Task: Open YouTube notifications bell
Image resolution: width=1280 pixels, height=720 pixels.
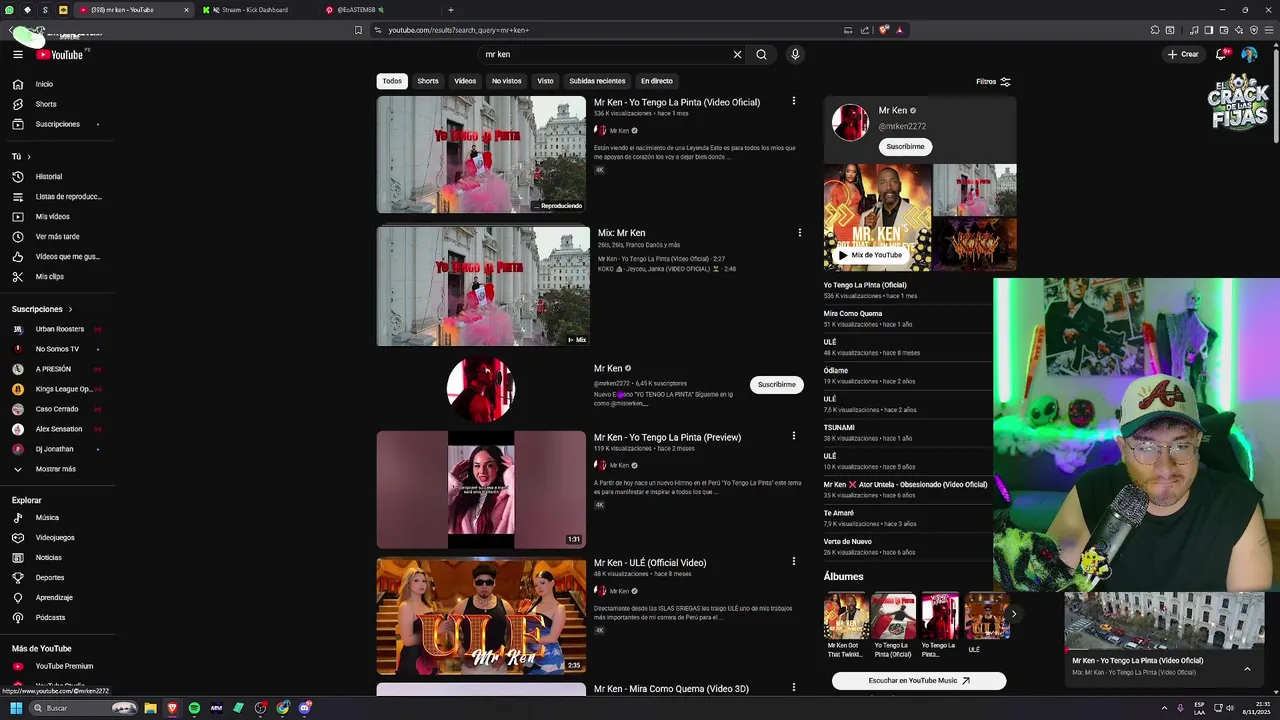Action: coord(1220,55)
